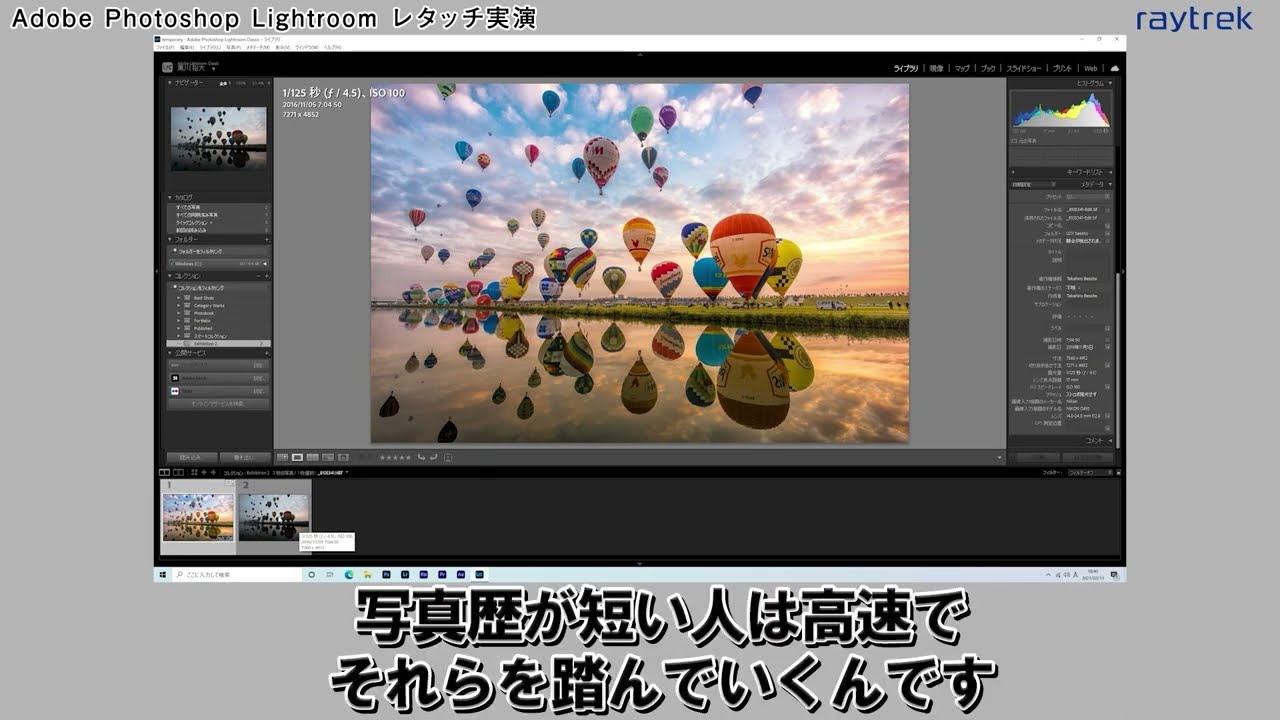Add folder with Folders plus icon
This screenshot has height=720, width=1280.
click(267, 240)
